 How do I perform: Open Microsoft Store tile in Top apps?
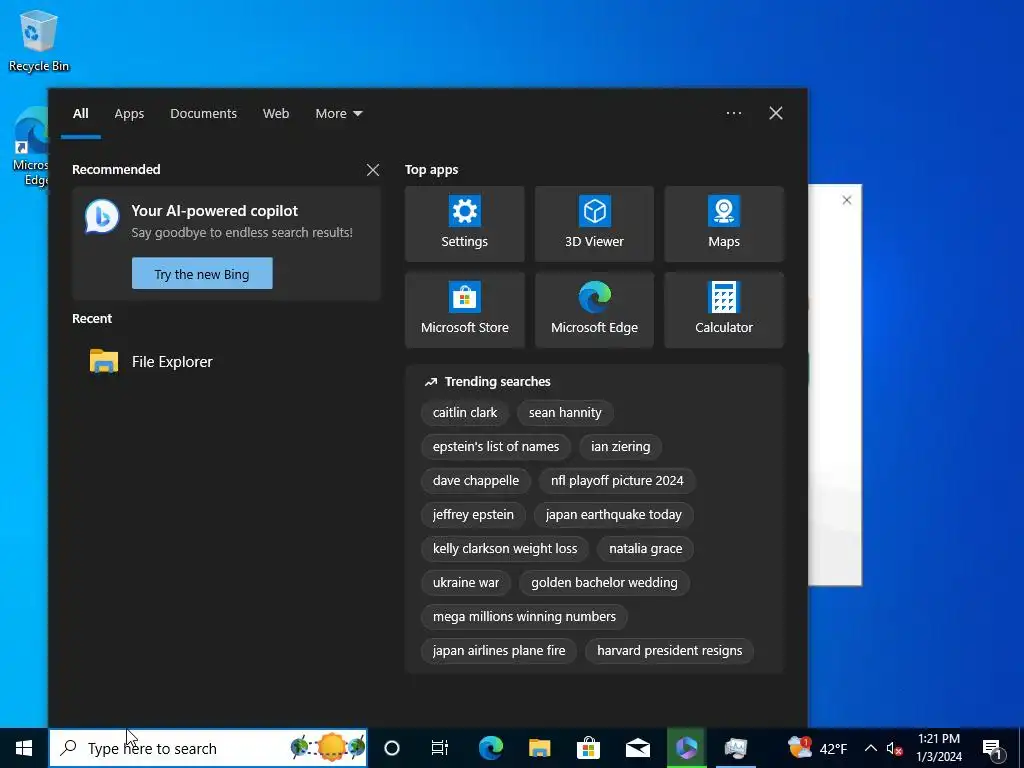[464, 310]
